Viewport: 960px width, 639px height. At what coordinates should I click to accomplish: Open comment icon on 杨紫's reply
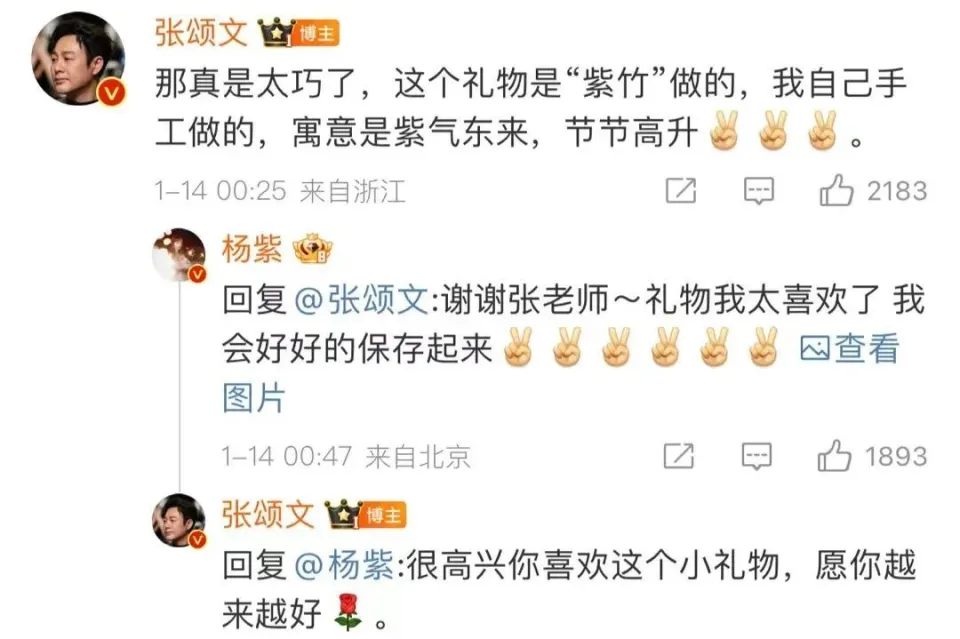pos(757,457)
